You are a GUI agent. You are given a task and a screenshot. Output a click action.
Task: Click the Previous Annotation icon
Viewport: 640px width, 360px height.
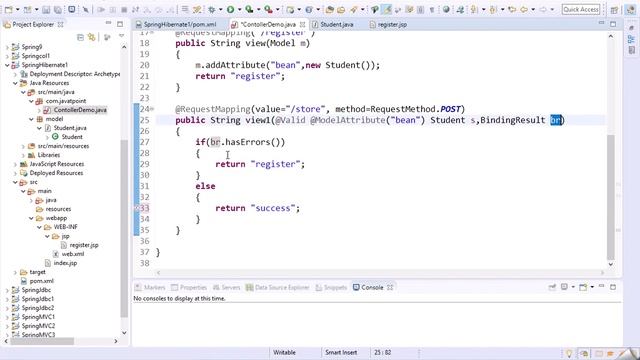point(493,9)
